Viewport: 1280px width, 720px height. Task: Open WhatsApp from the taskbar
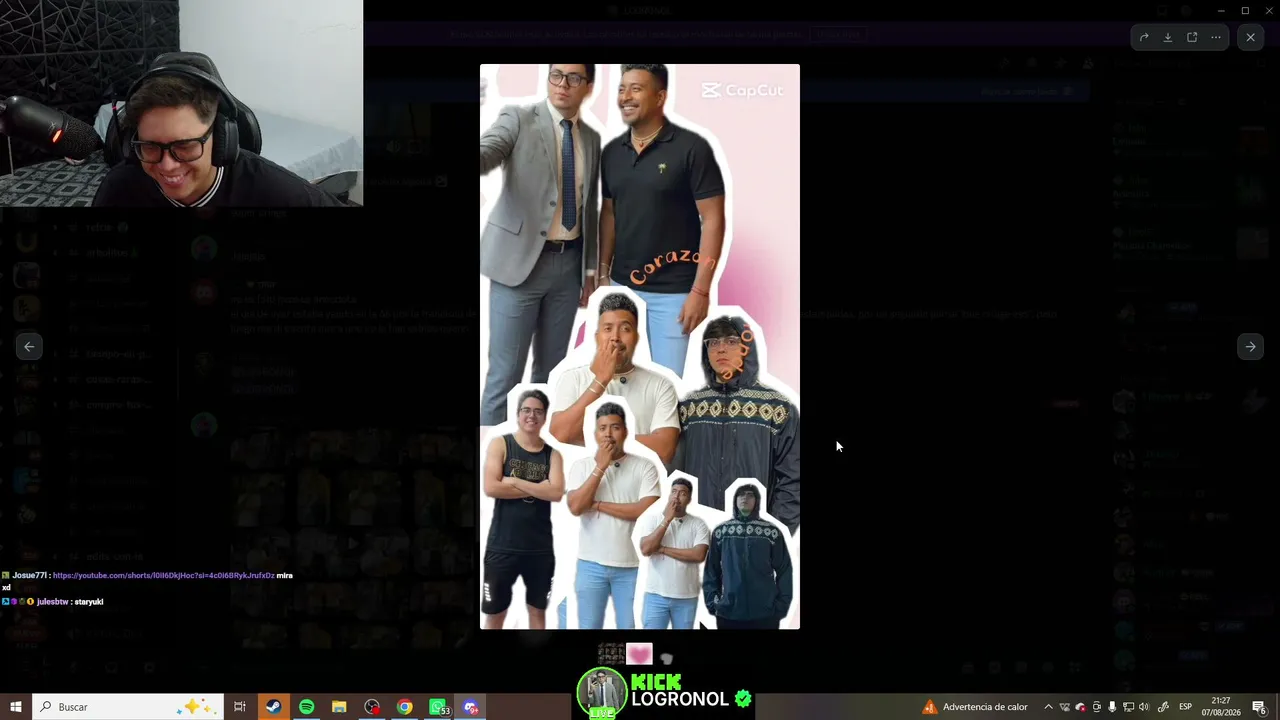(x=438, y=707)
